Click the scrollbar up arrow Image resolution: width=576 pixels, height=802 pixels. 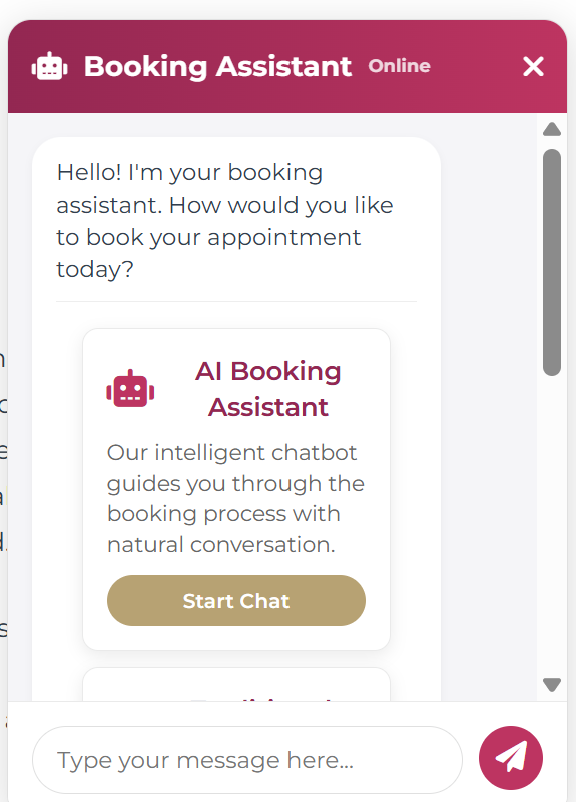click(x=551, y=129)
